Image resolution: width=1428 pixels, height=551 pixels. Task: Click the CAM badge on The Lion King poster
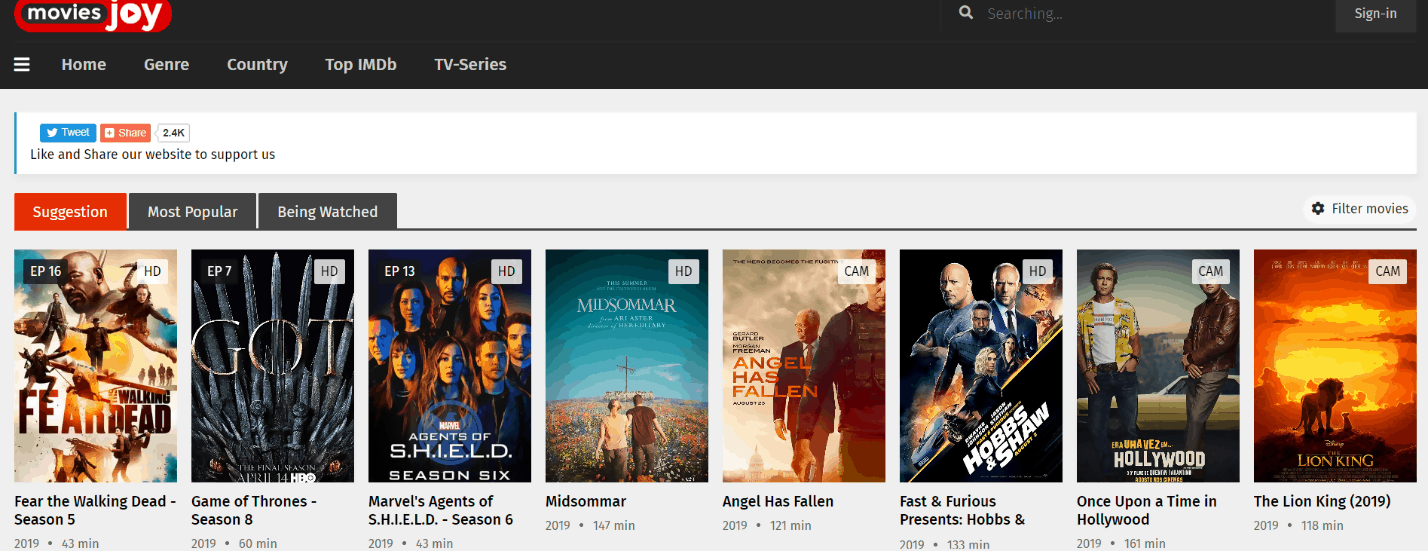(x=1388, y=271)
